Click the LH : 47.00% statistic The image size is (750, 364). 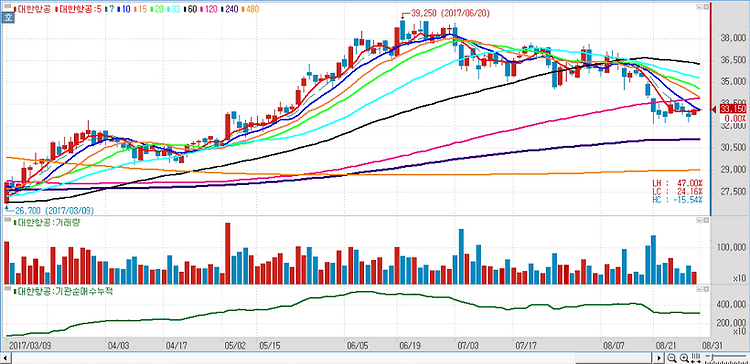click(677, 183)
